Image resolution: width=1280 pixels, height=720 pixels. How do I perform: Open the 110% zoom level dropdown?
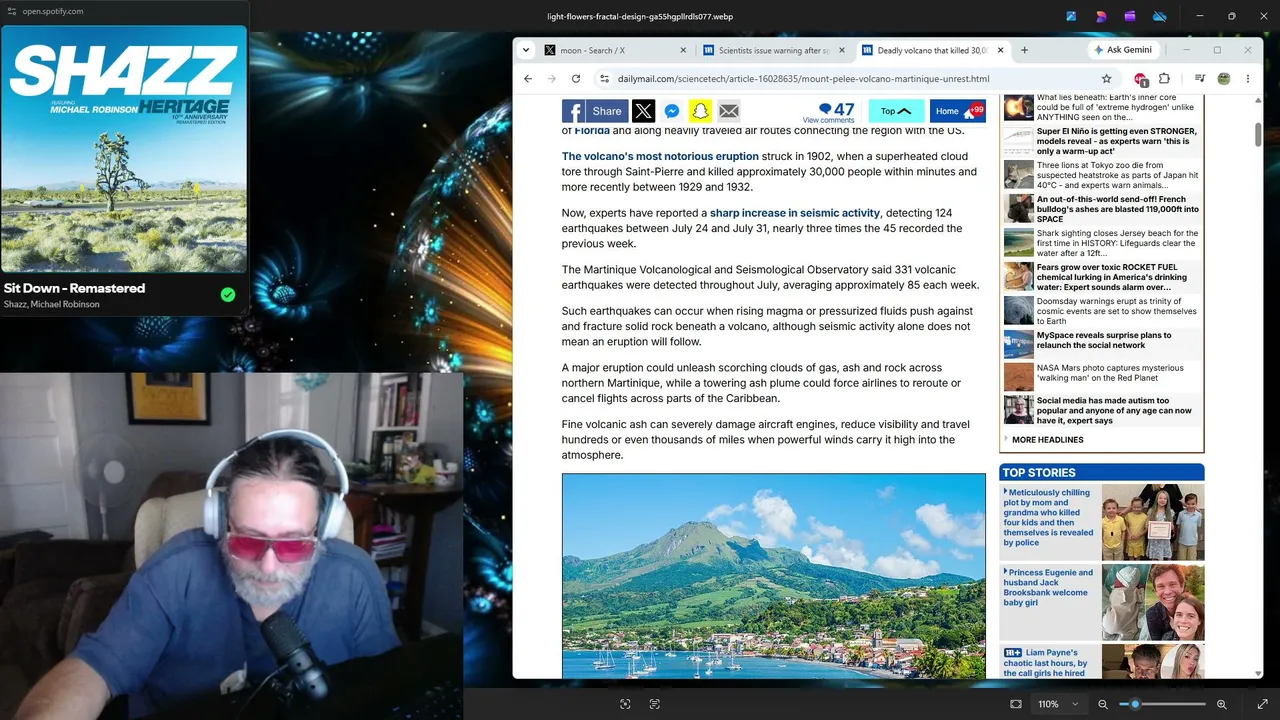[1058, 704]
